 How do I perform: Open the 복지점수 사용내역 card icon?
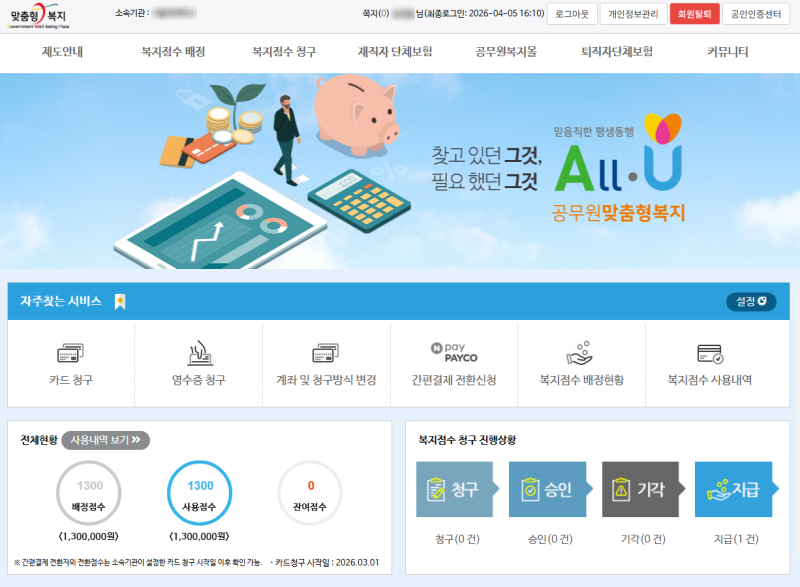coord(710,353)
